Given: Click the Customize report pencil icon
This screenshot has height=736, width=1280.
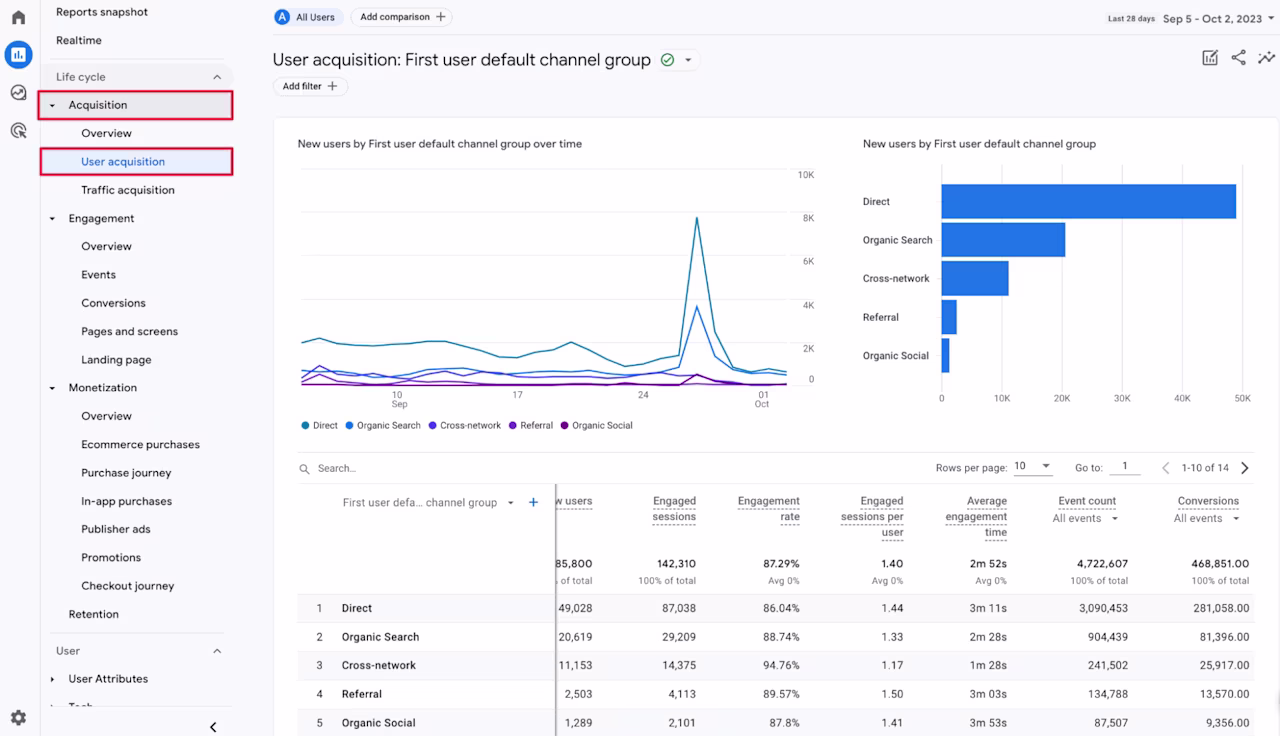Looking at the screenshot, I should click(1210, 58).
